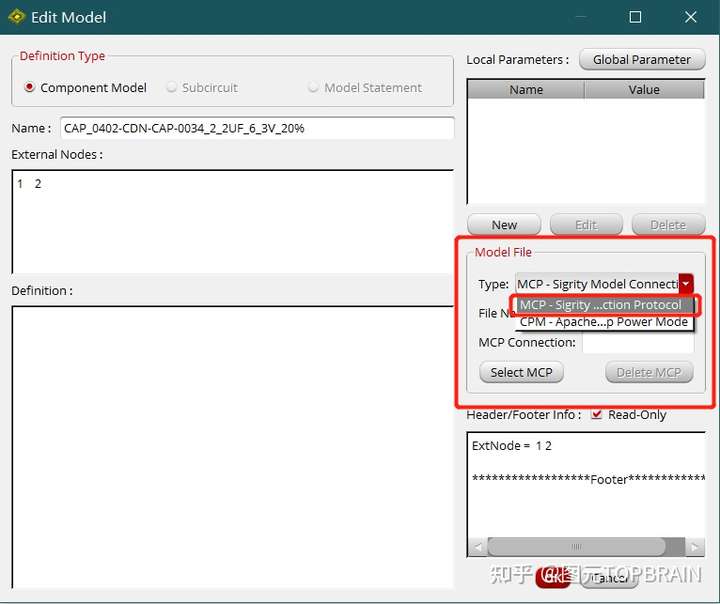
Task: Toggle the Read-Only checkbox
Action: coord(596,414)
